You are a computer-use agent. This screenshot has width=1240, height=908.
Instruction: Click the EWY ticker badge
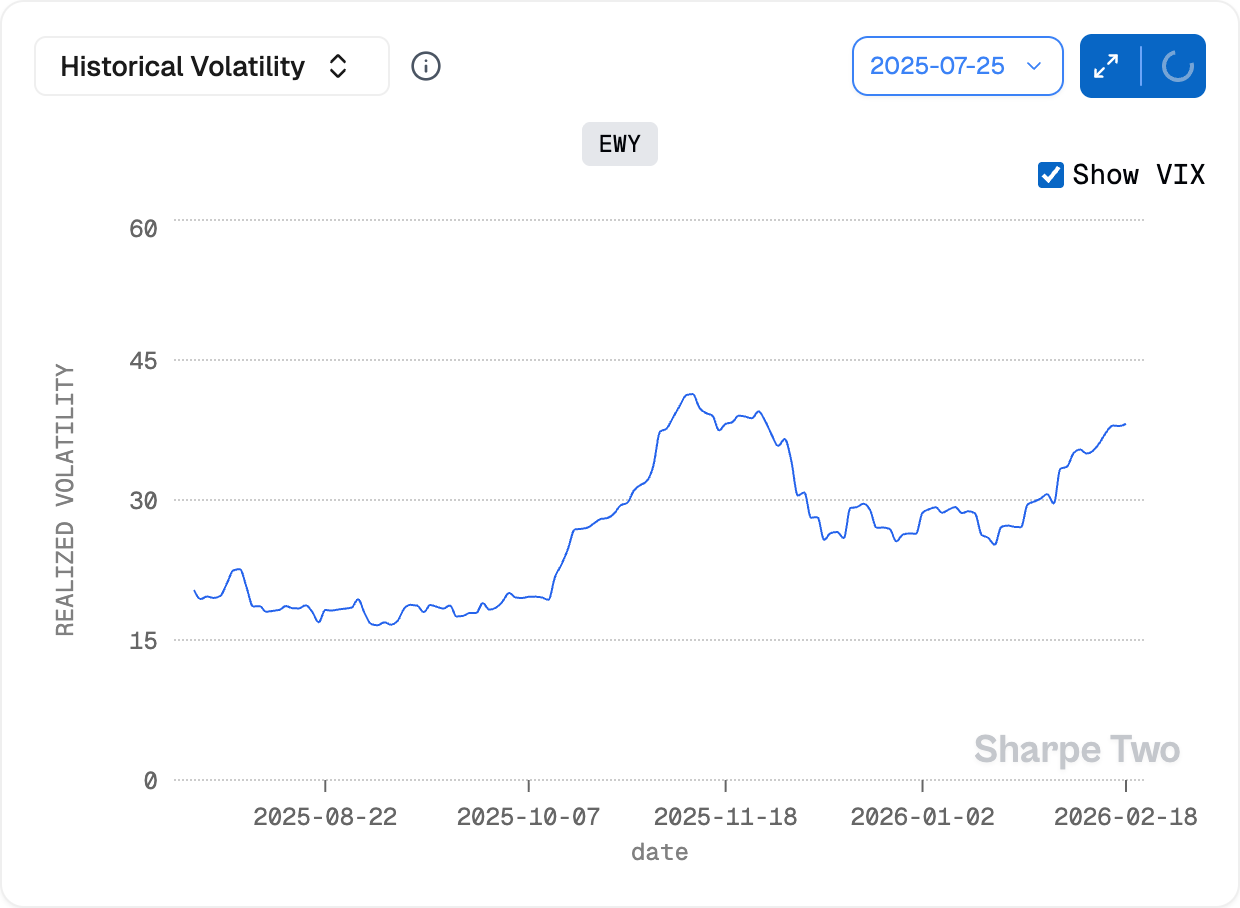619,144
